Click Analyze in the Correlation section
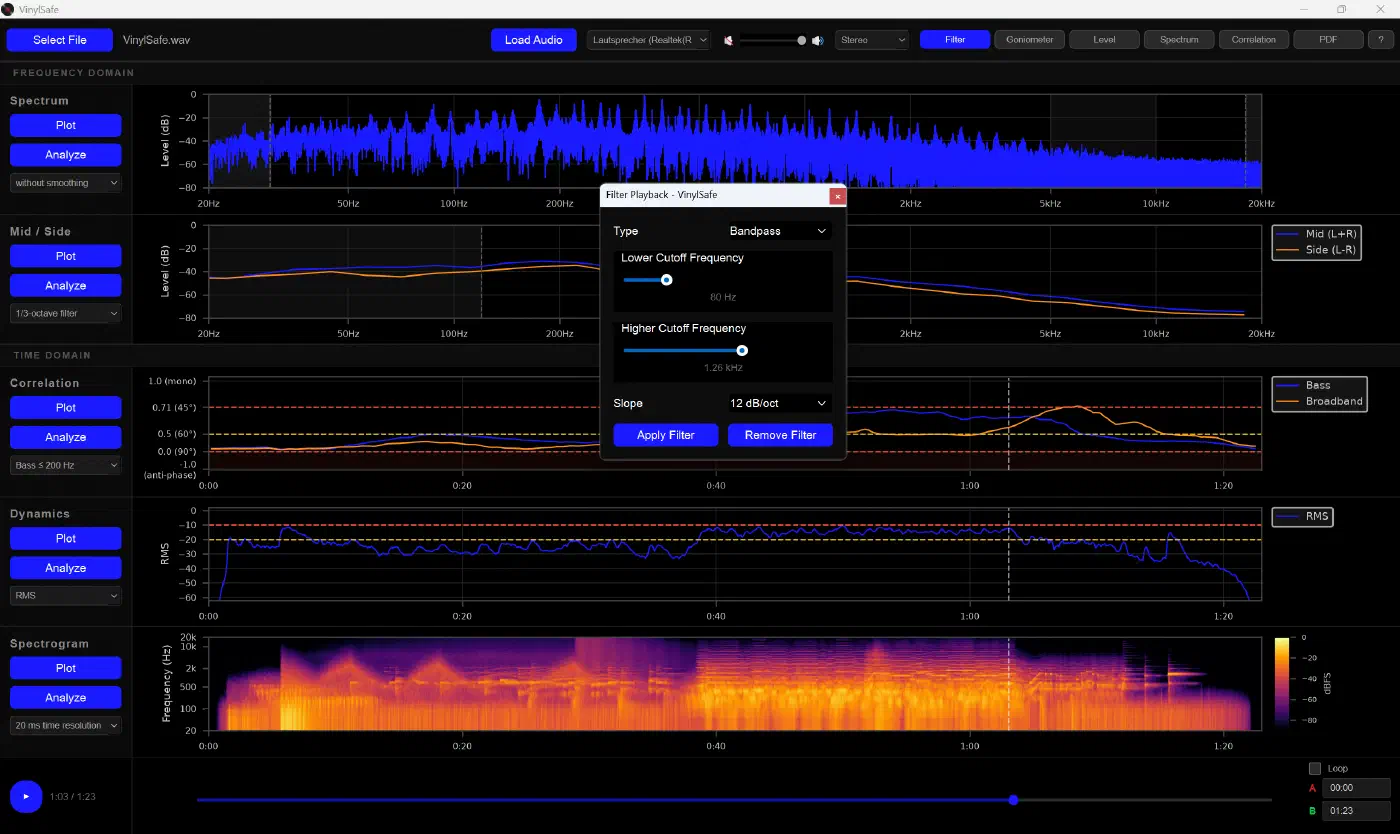 (66, 437)
